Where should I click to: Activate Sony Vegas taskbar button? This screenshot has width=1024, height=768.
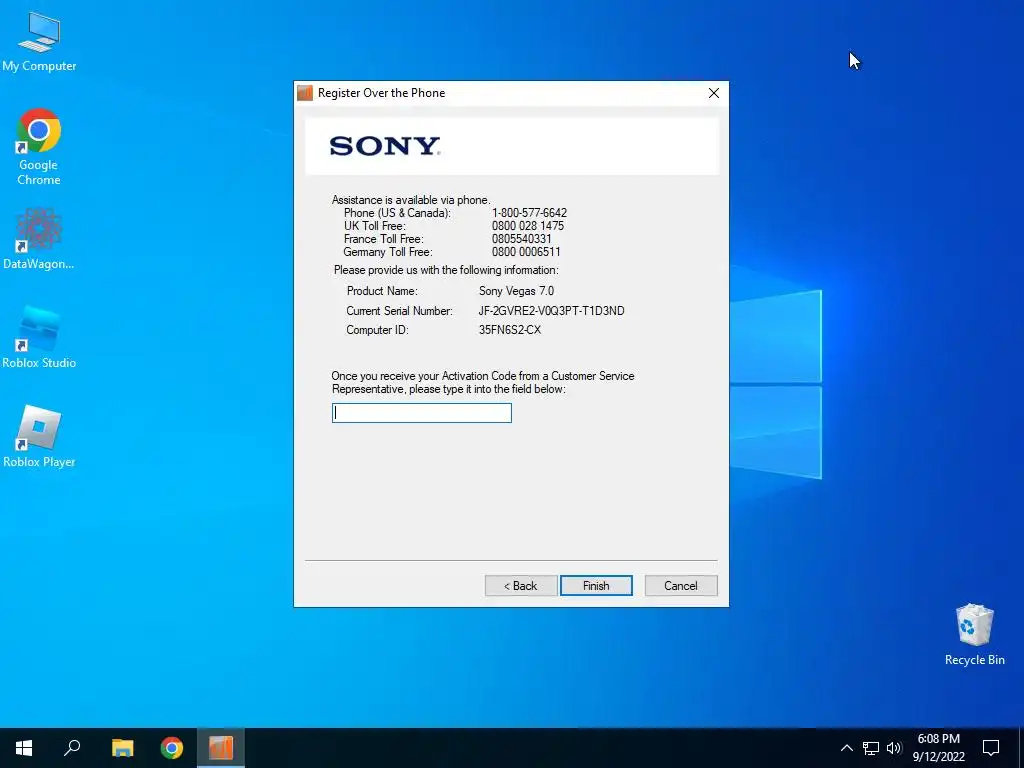221,748
